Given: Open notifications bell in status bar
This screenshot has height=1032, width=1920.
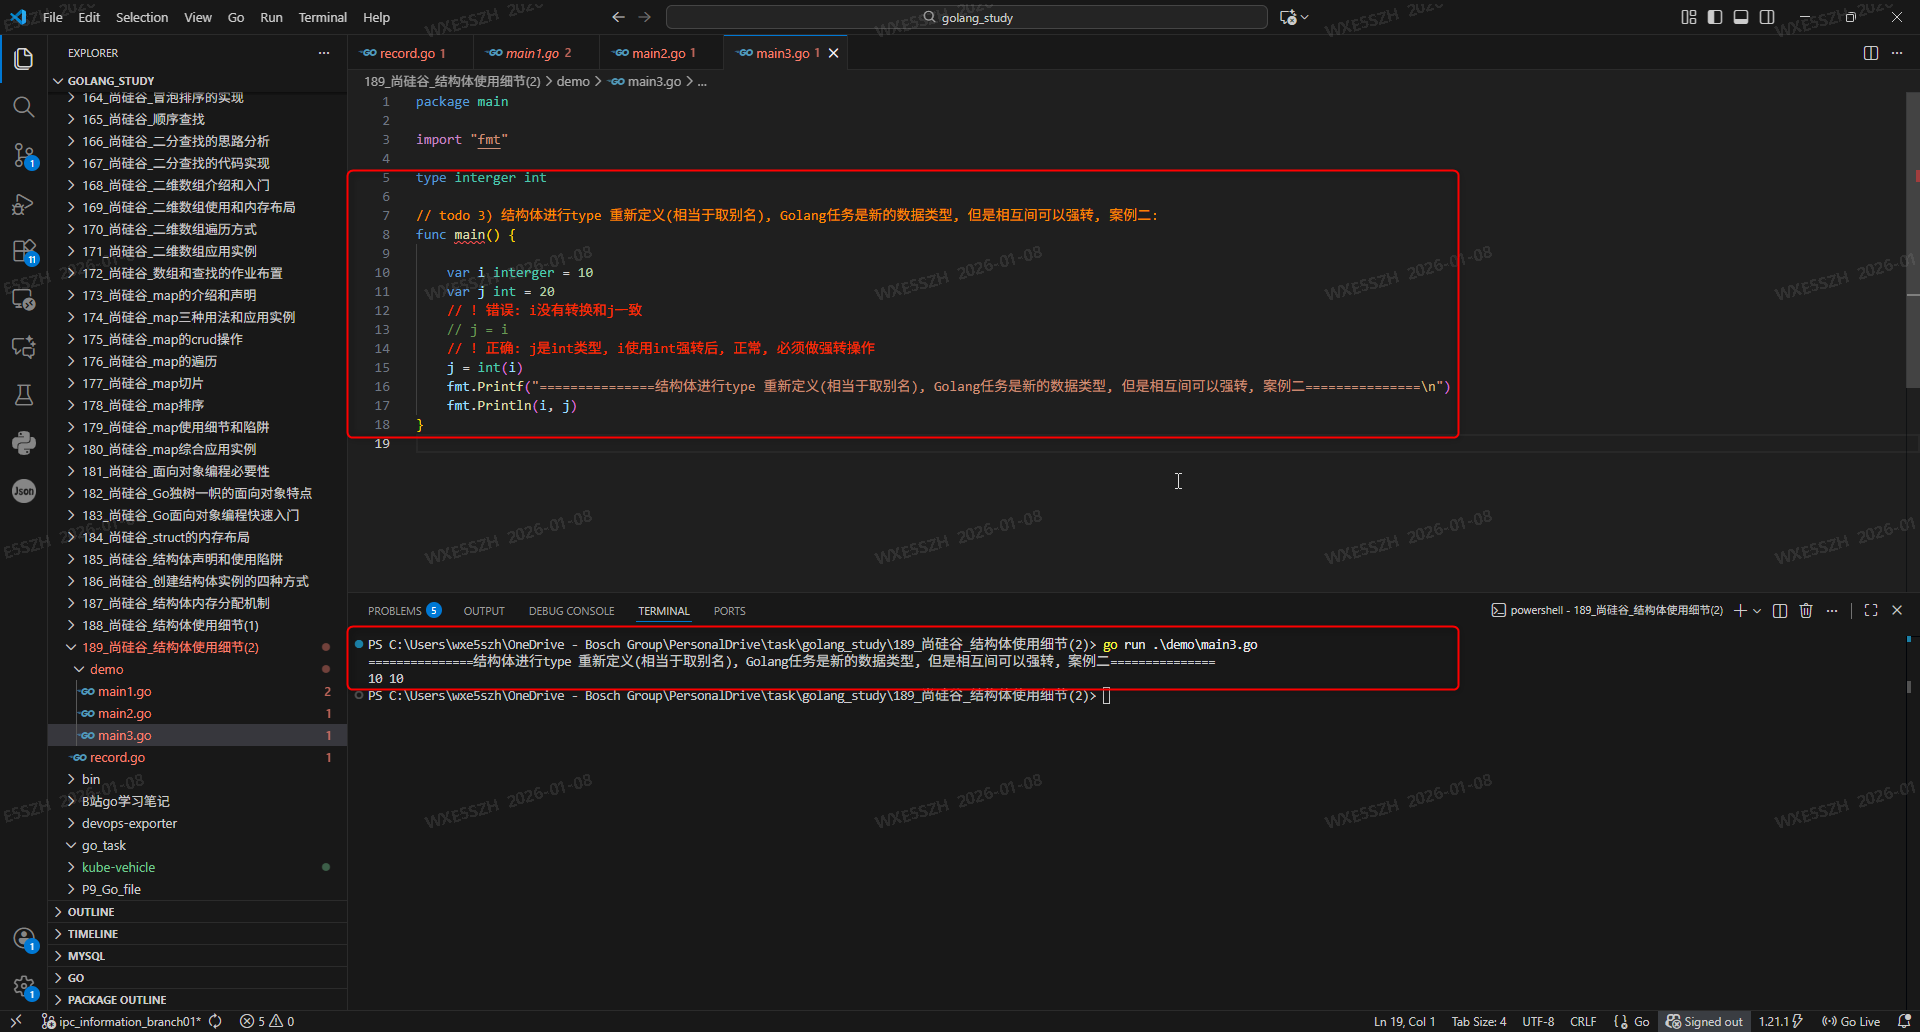Looking at the screenshot, I should [1904, 1021].
